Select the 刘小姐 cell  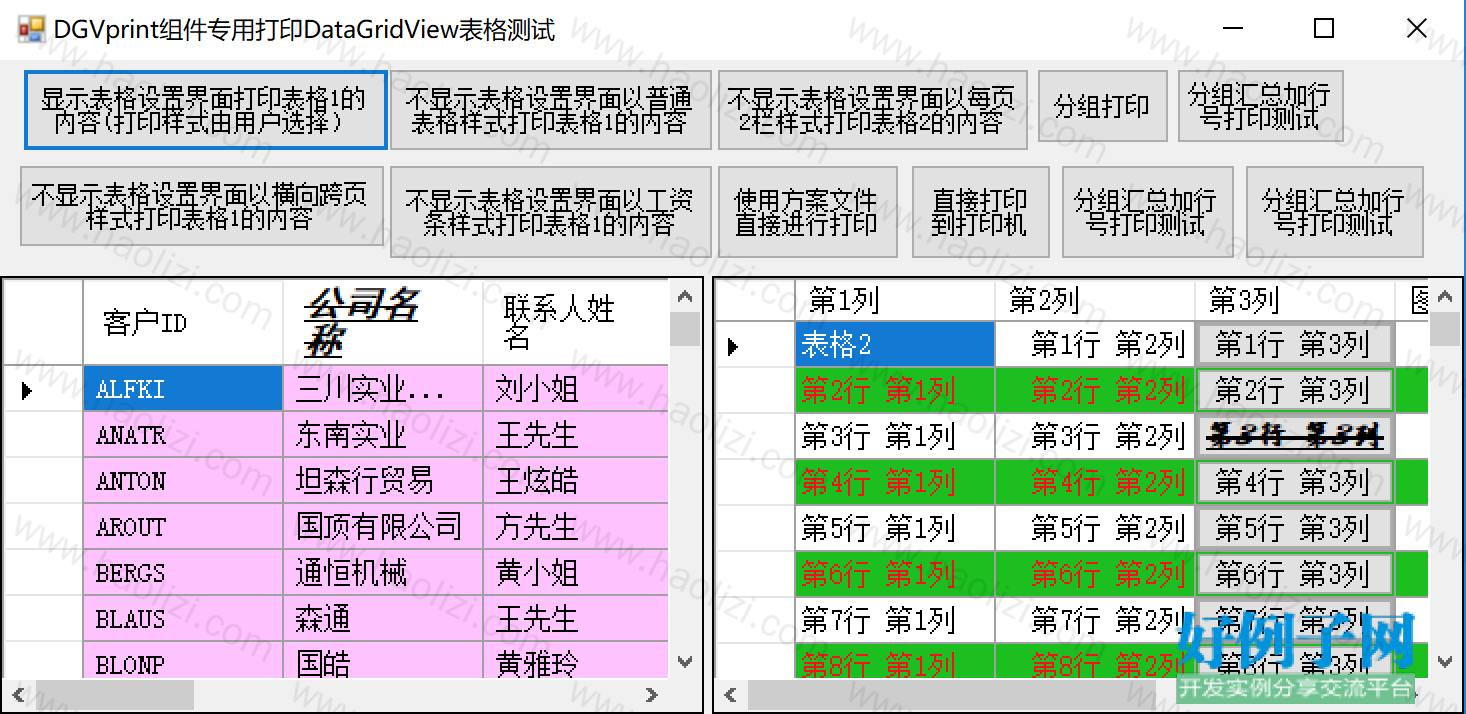pos(576,388)
